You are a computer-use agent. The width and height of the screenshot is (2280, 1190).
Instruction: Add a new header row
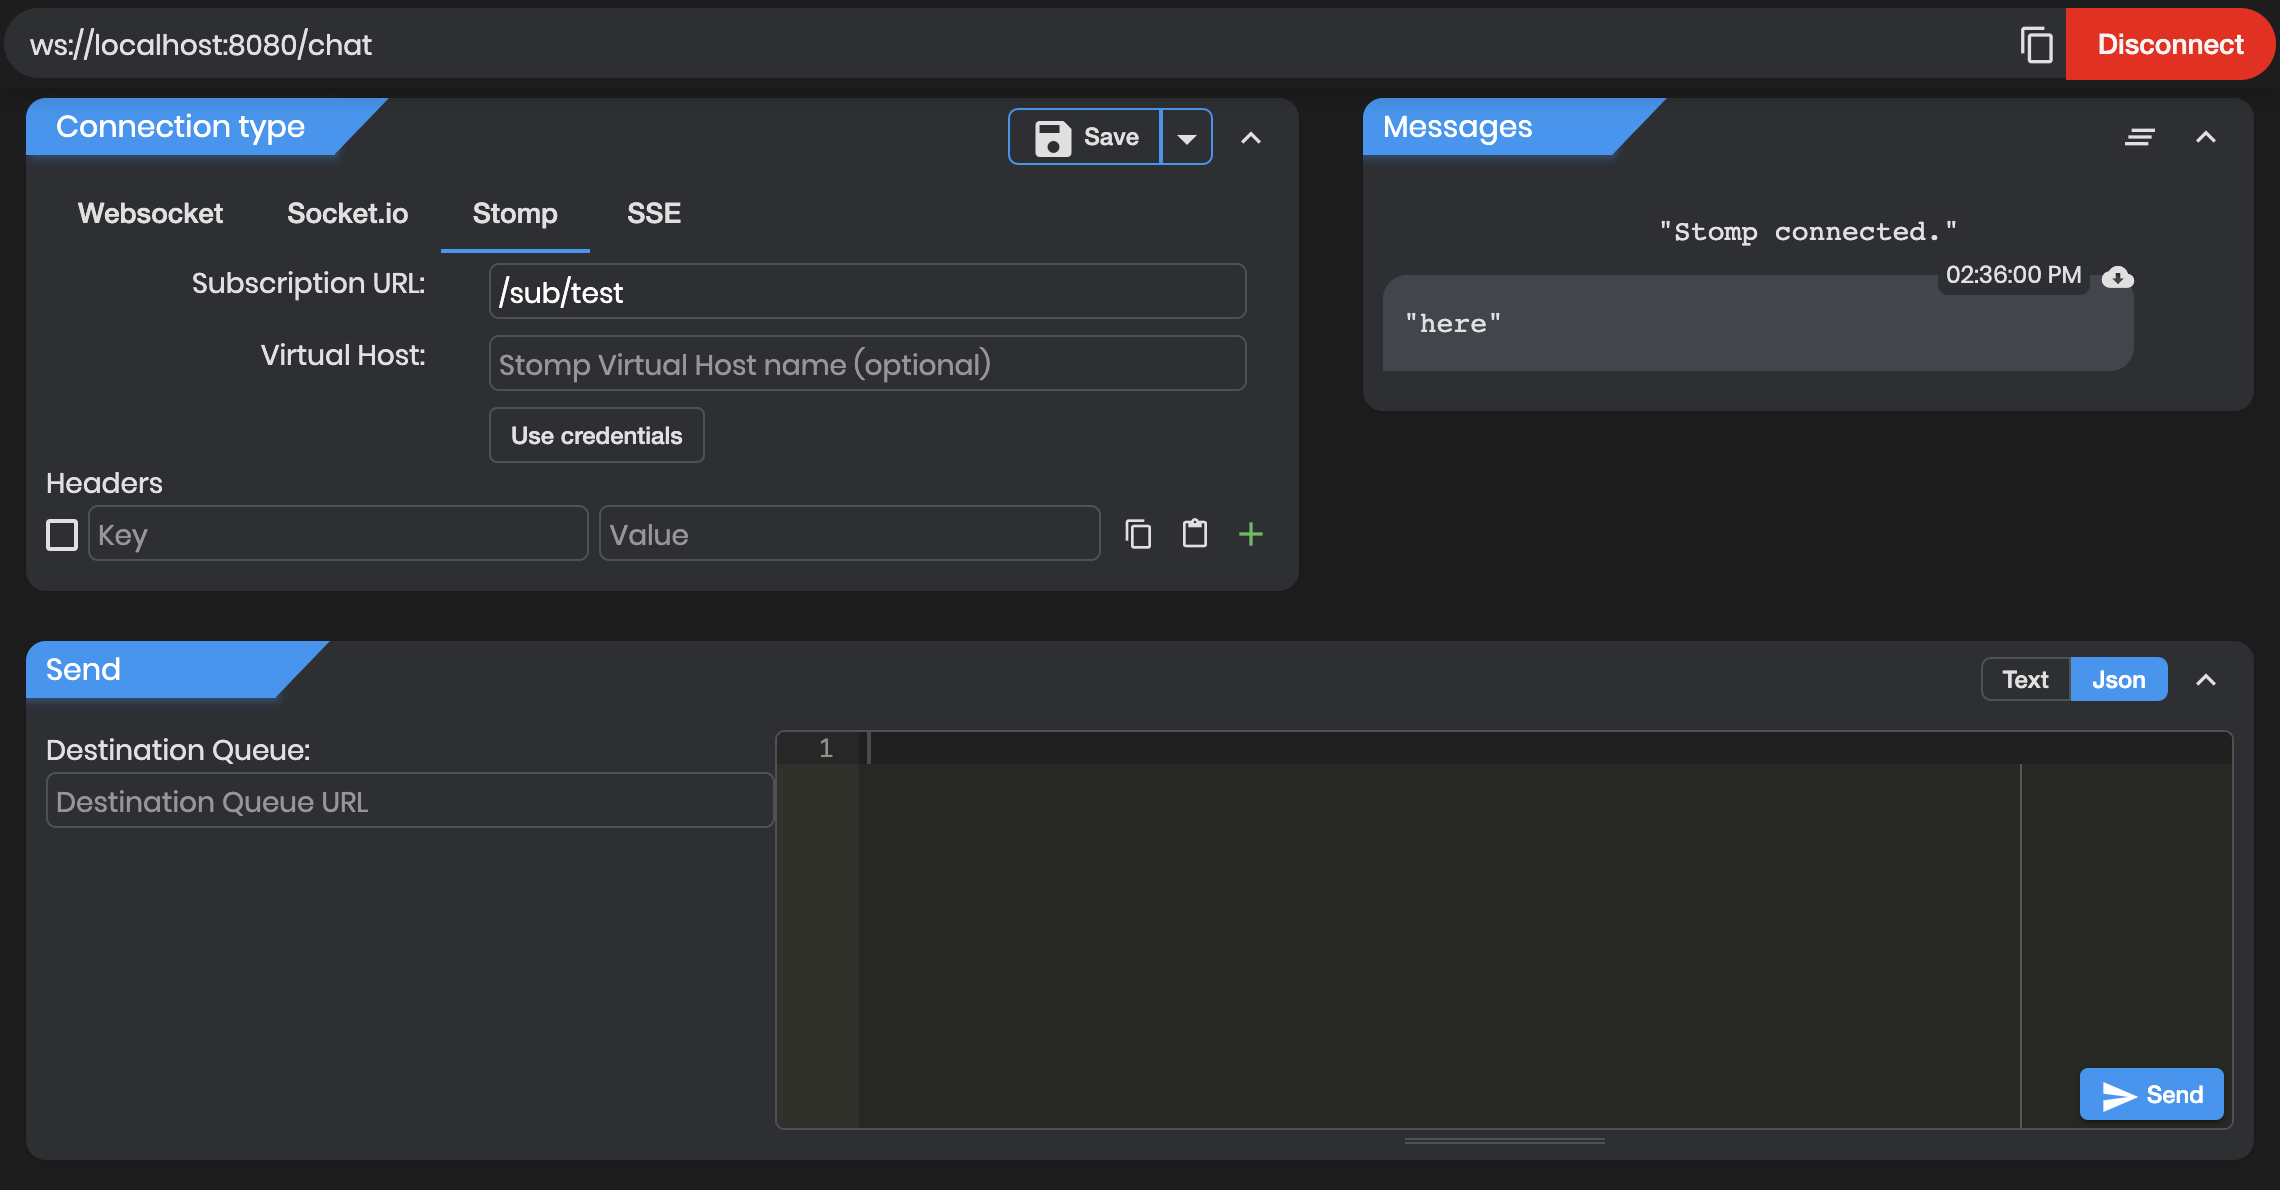[x=1250, y=534]
